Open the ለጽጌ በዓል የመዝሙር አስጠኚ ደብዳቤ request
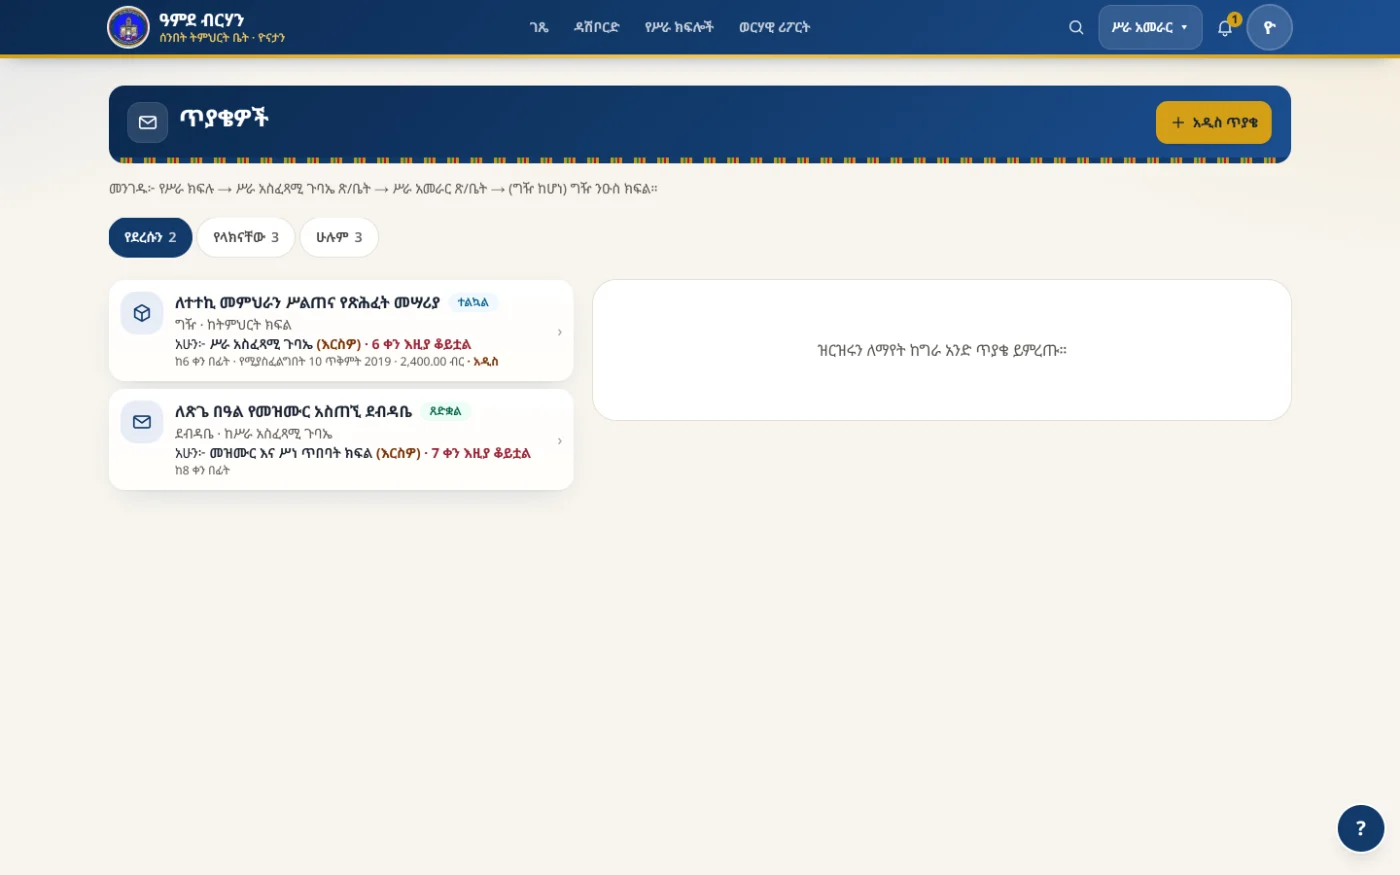 coord(341,439)
